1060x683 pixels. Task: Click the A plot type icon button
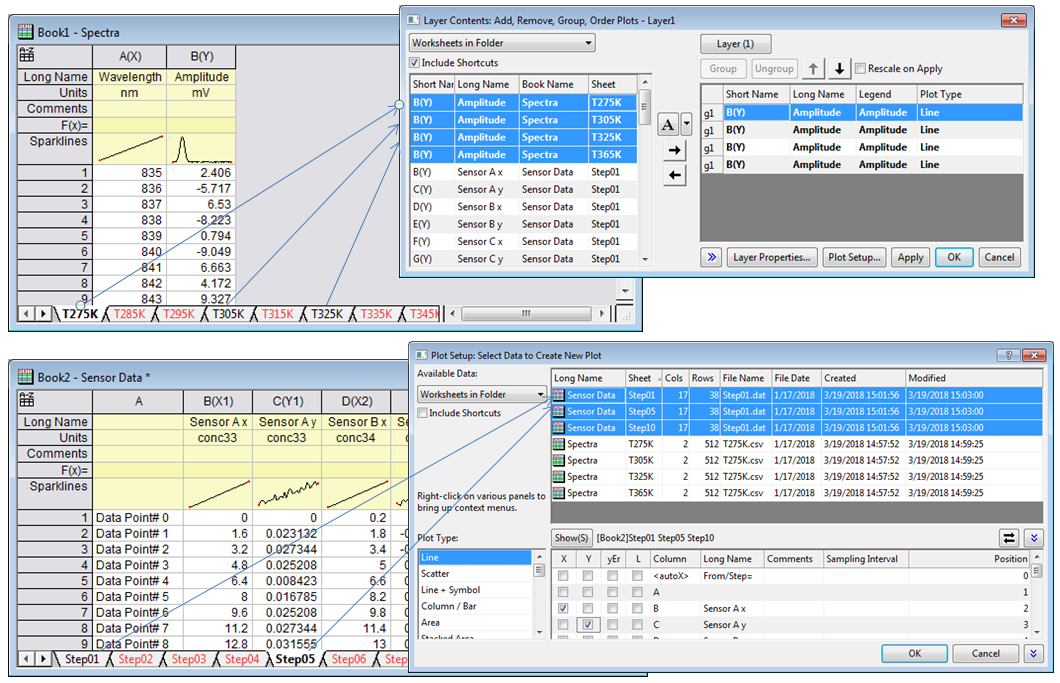click(x=668, y=124)
